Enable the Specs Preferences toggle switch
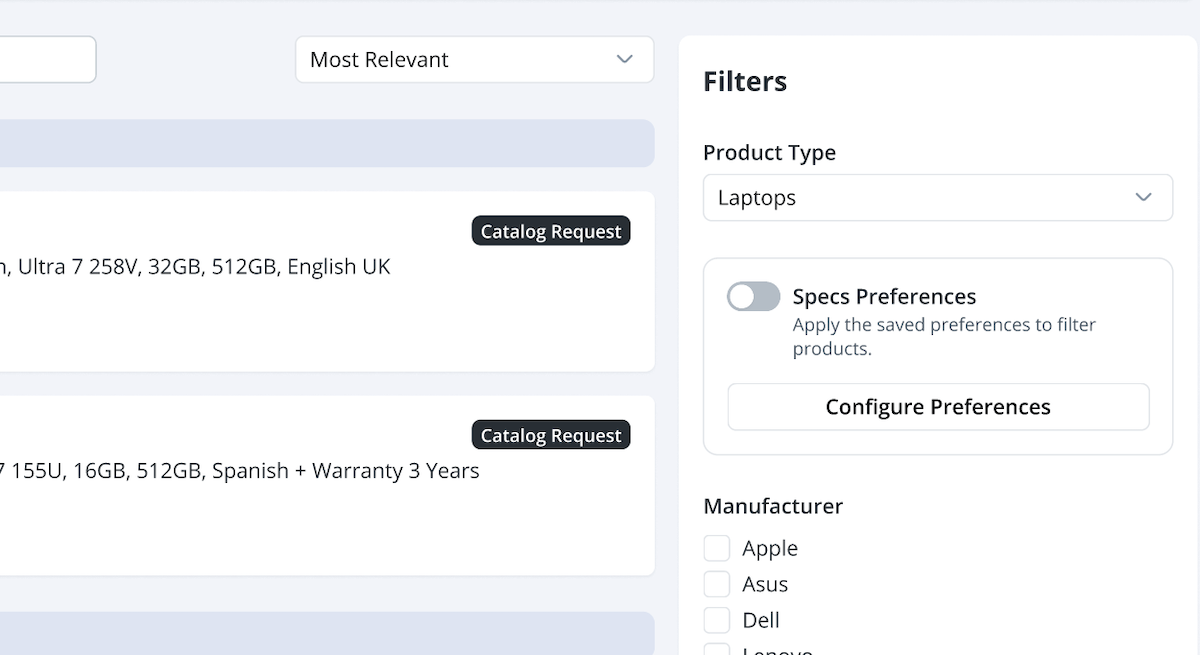 [753, 297]
